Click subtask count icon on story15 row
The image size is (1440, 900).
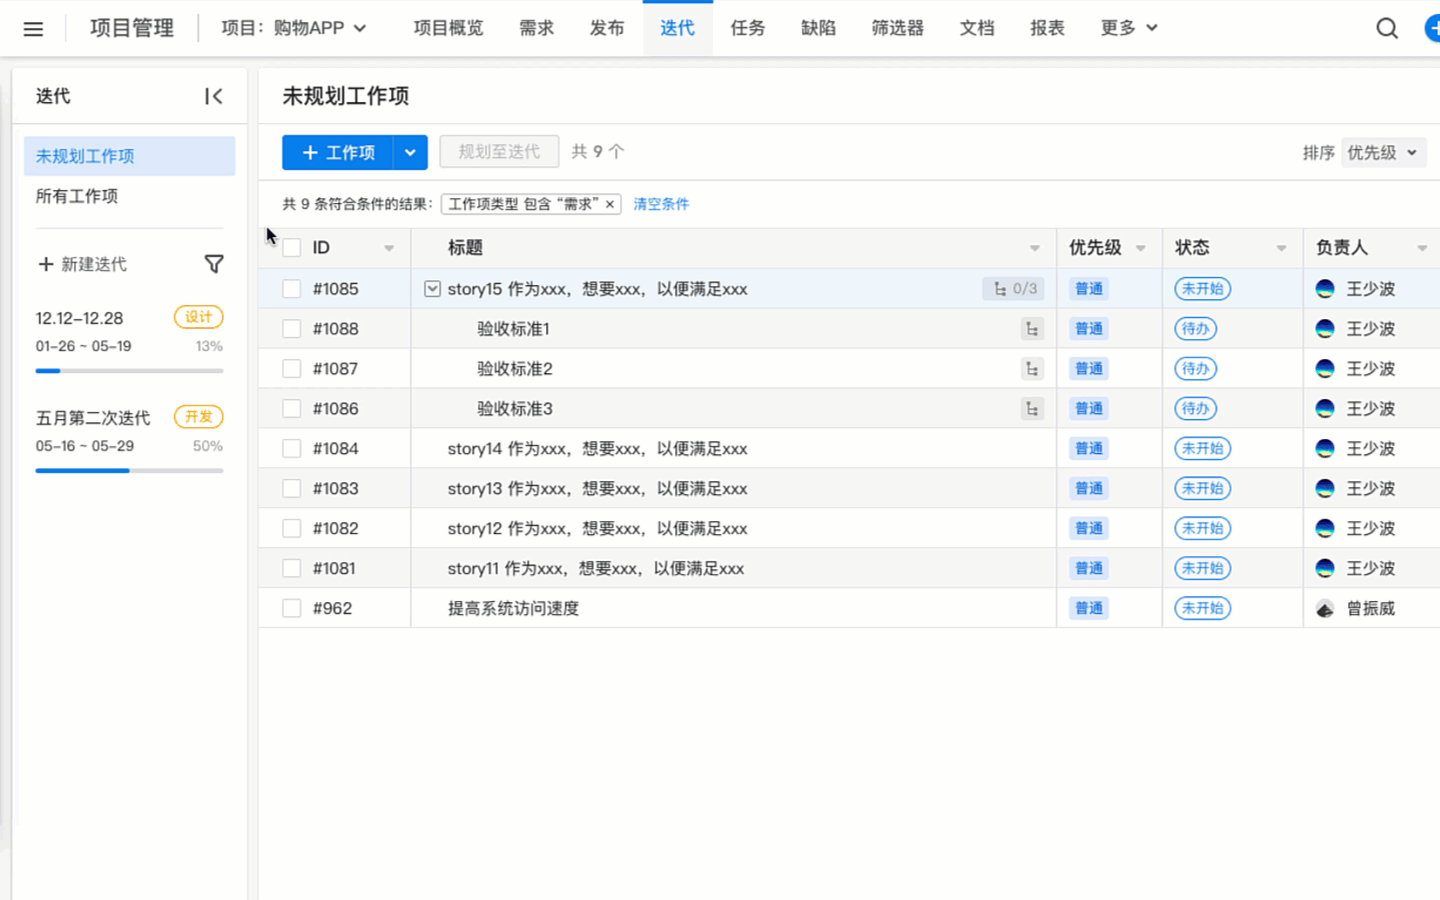(1013, 289)
